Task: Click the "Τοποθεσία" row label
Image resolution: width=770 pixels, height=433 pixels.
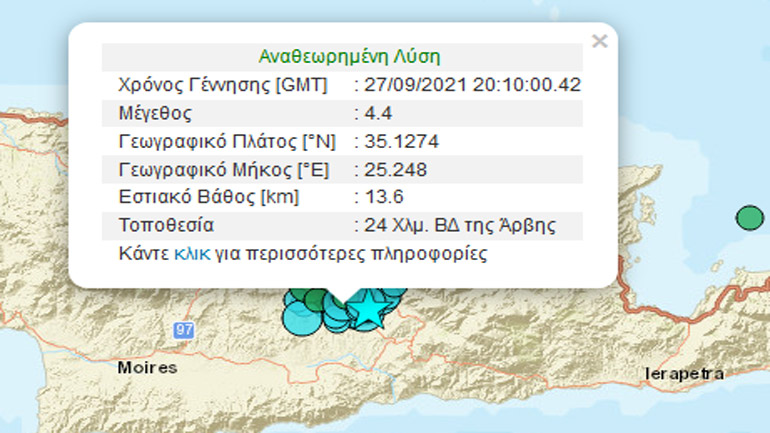Action: tap(165, 225)
